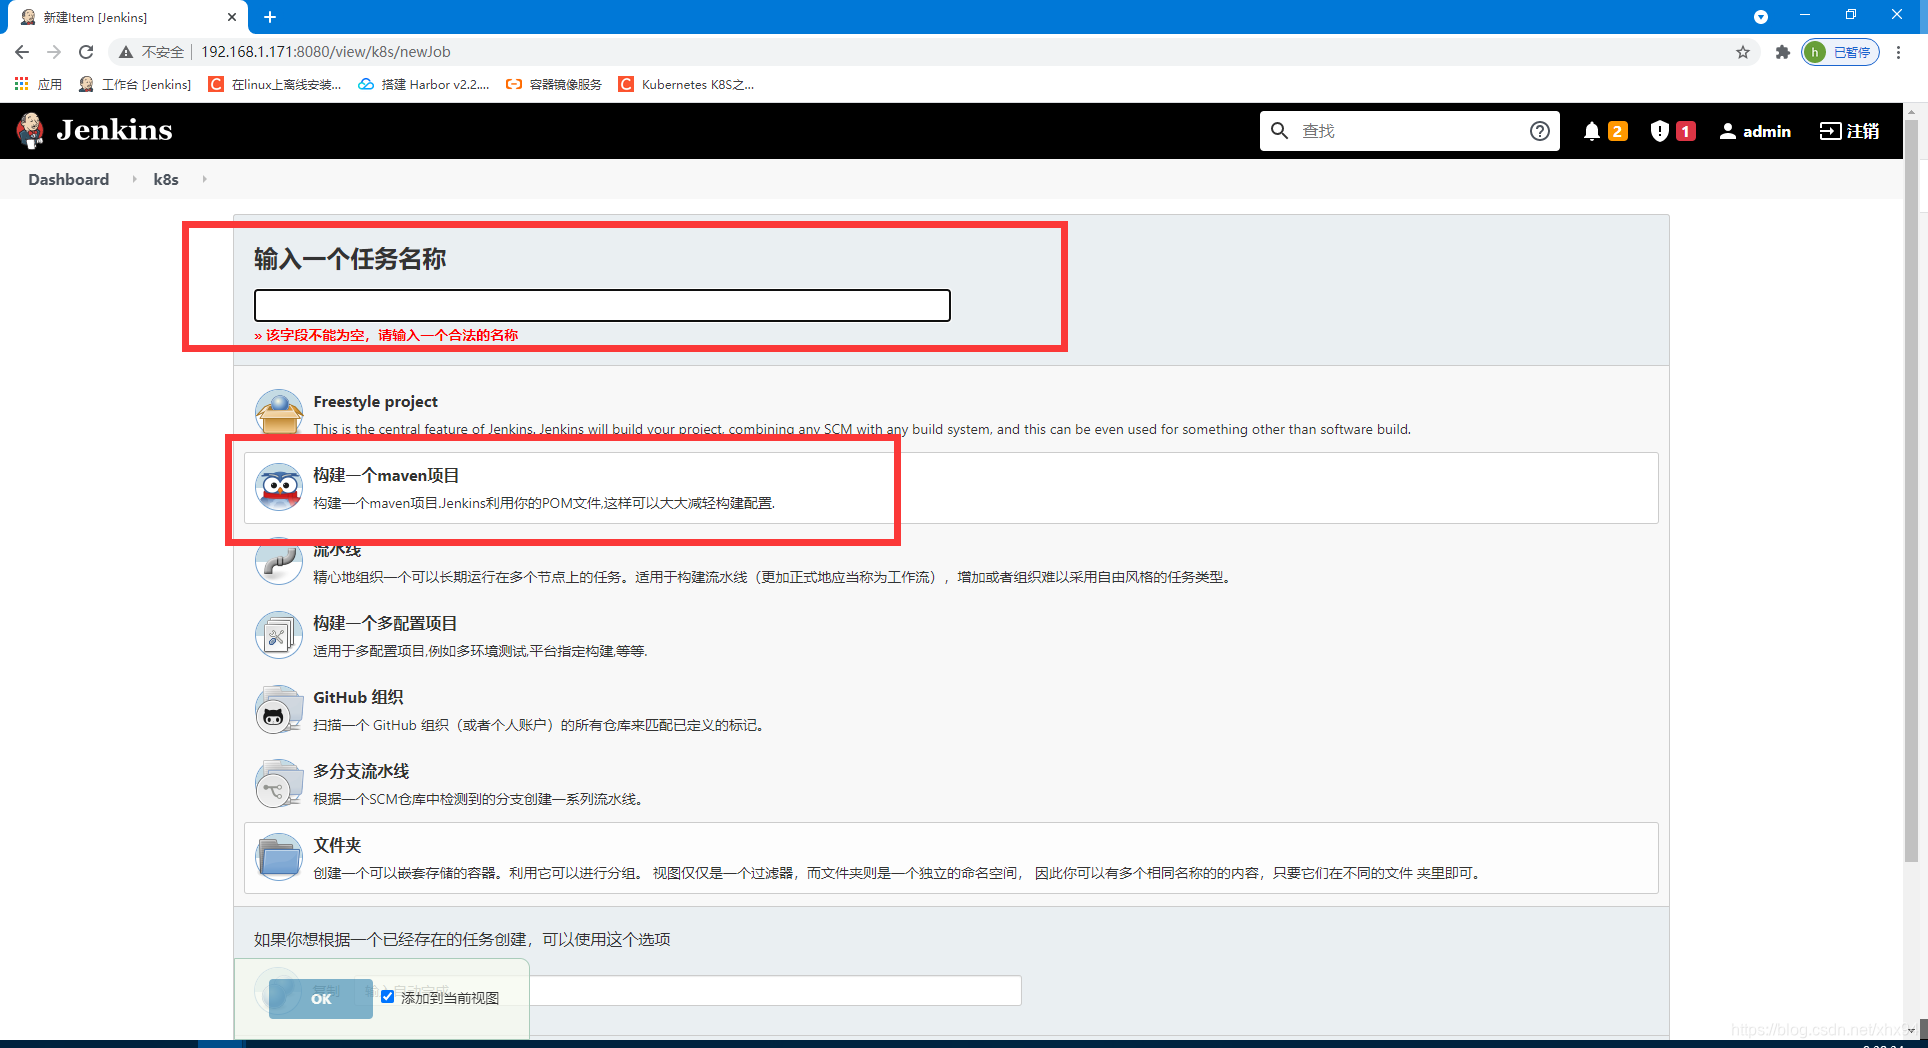Bookmark this page with star icon
The width and height of the screenshot is (1928, 1048).
(1743, 52)
